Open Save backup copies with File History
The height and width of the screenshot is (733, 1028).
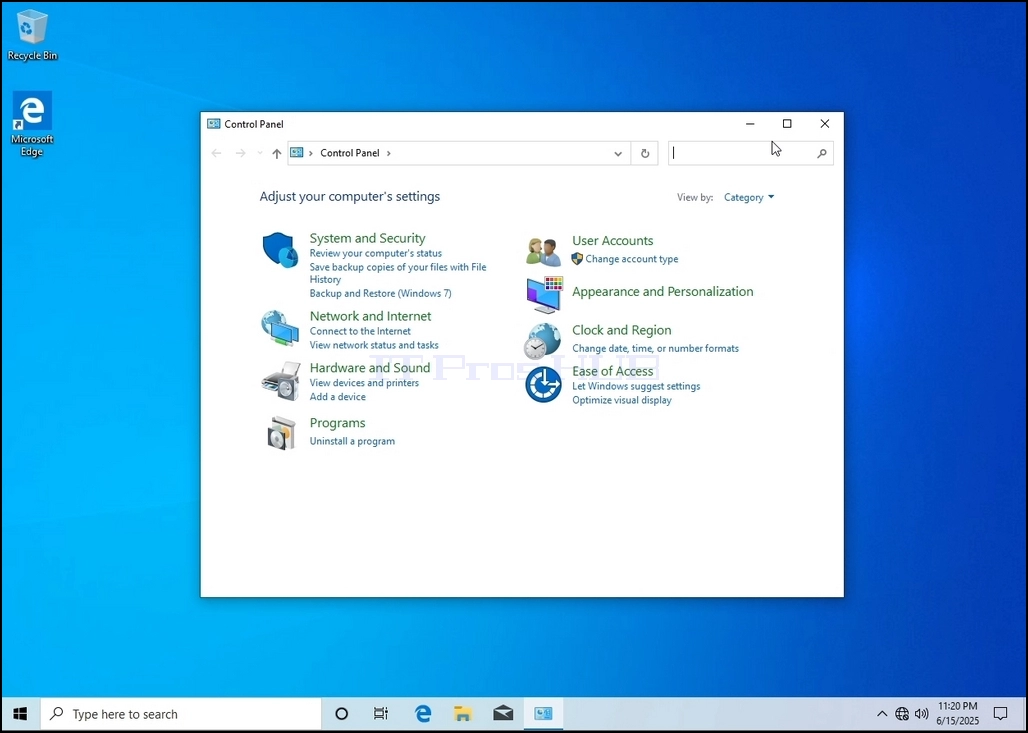point(398,273)
